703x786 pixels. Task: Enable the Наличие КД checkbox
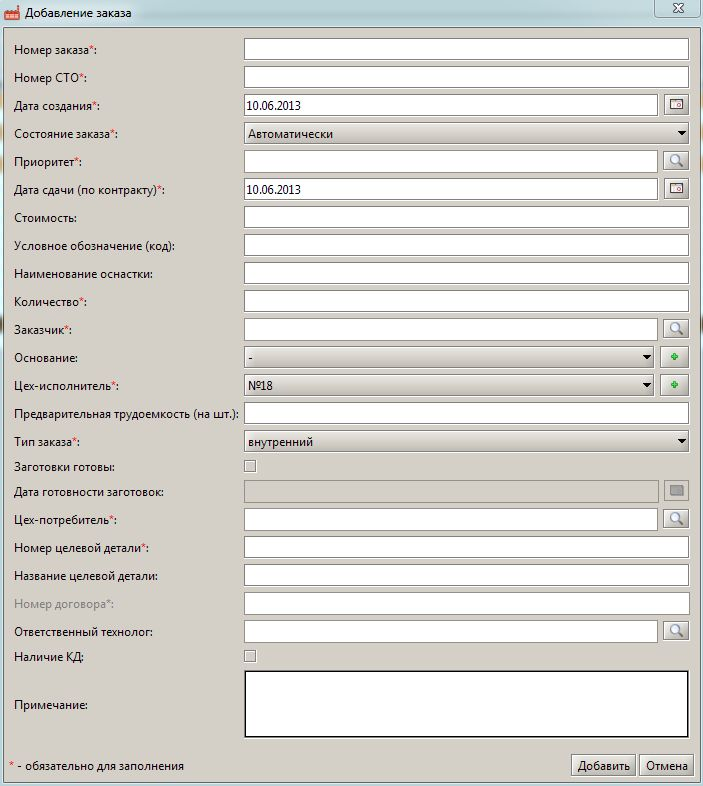pyautogui.click(x=250, y=656)
